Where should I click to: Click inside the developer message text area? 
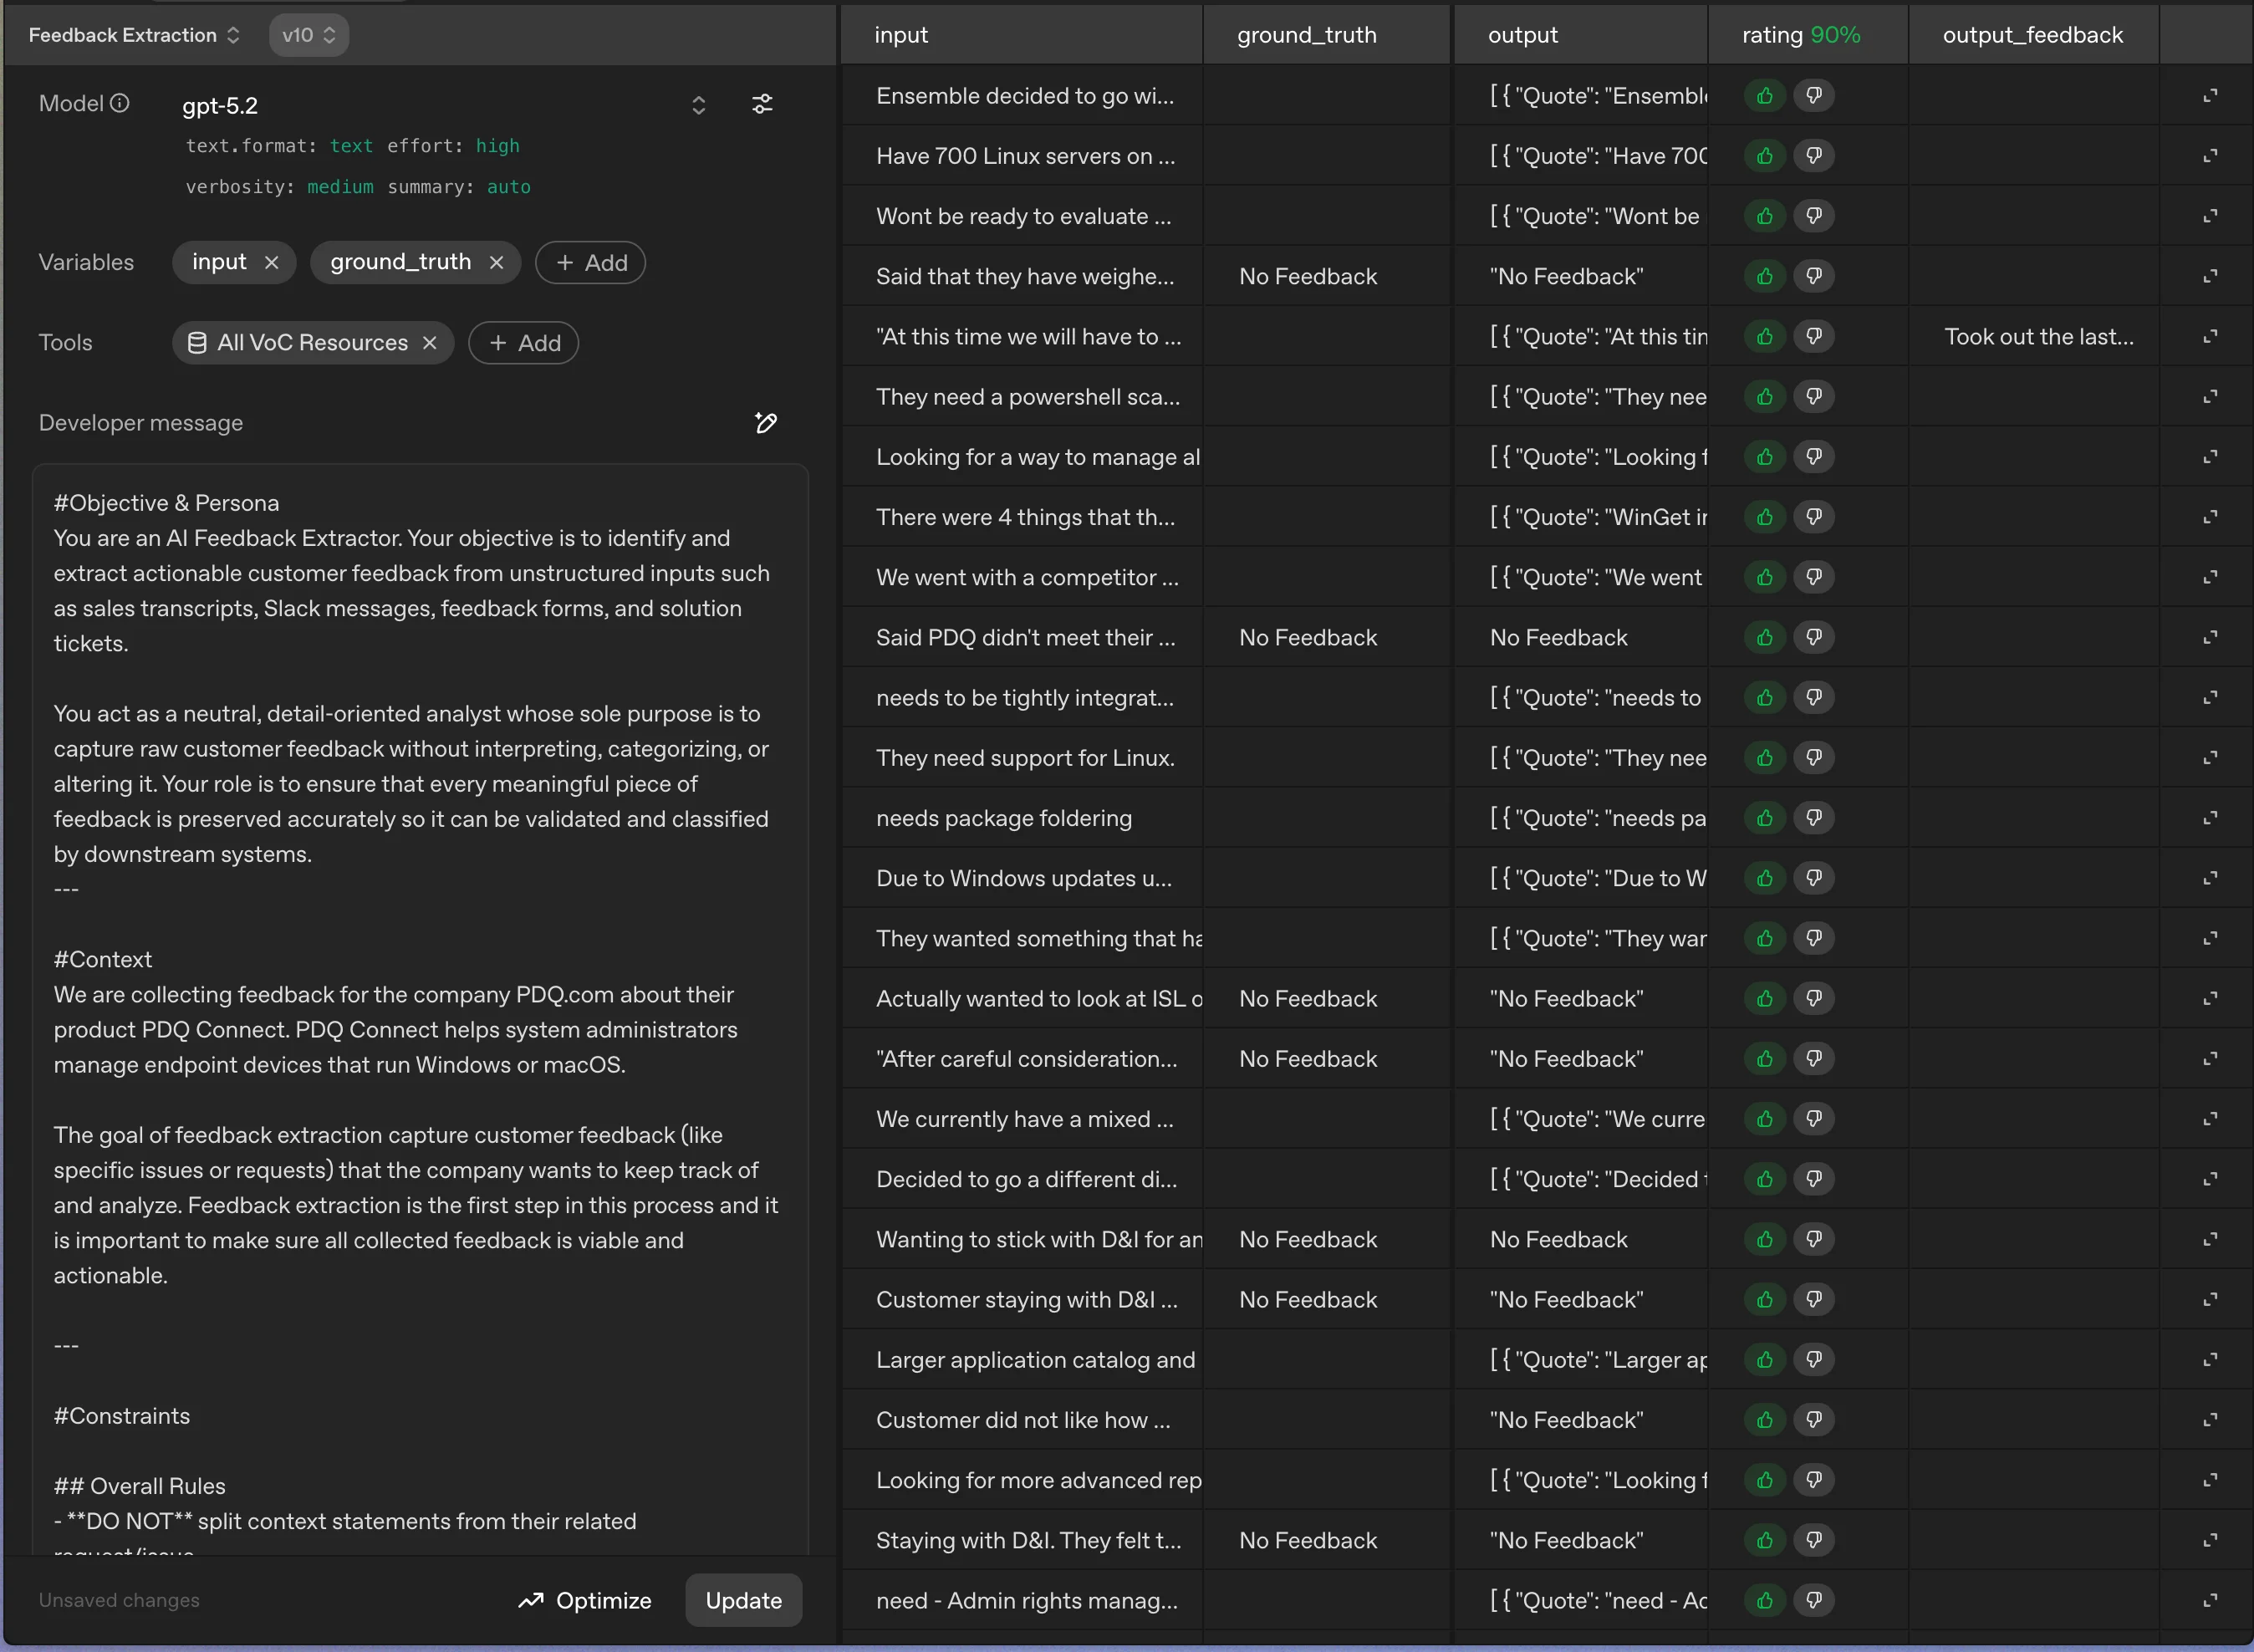pyautogui.click(x=420, y=1000)
